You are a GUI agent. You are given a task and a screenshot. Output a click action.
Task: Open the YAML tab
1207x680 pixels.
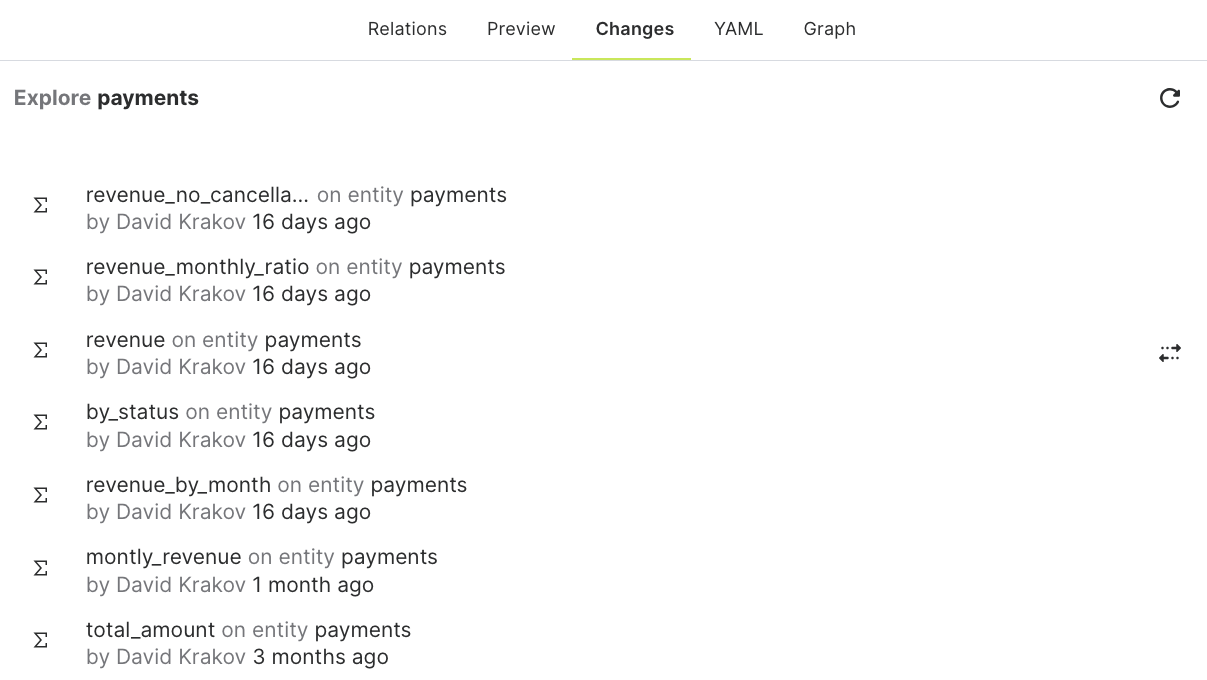pos(739,29)
